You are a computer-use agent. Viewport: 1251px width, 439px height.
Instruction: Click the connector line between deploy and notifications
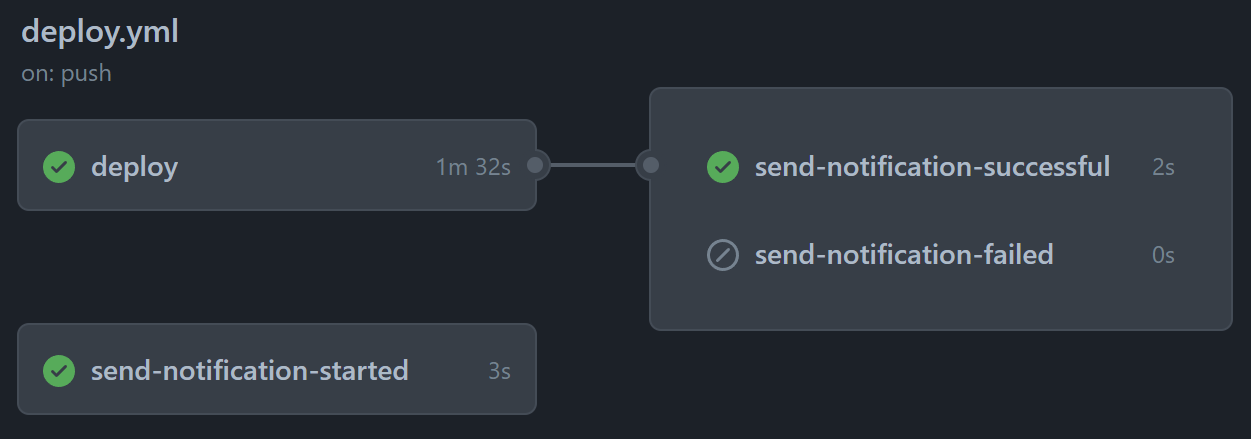593,165
